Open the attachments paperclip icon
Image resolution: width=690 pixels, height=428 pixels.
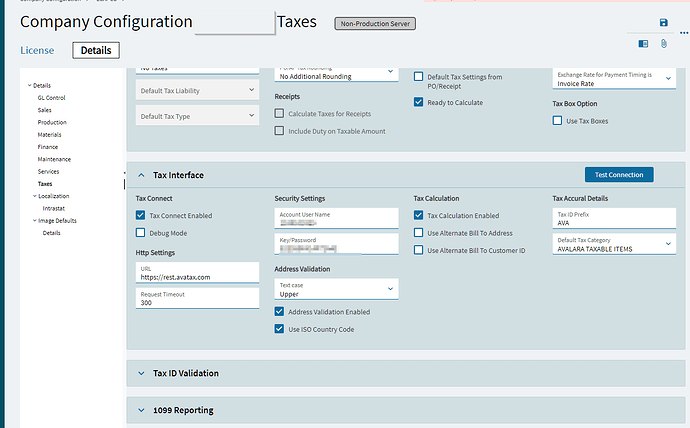point(664,44)
